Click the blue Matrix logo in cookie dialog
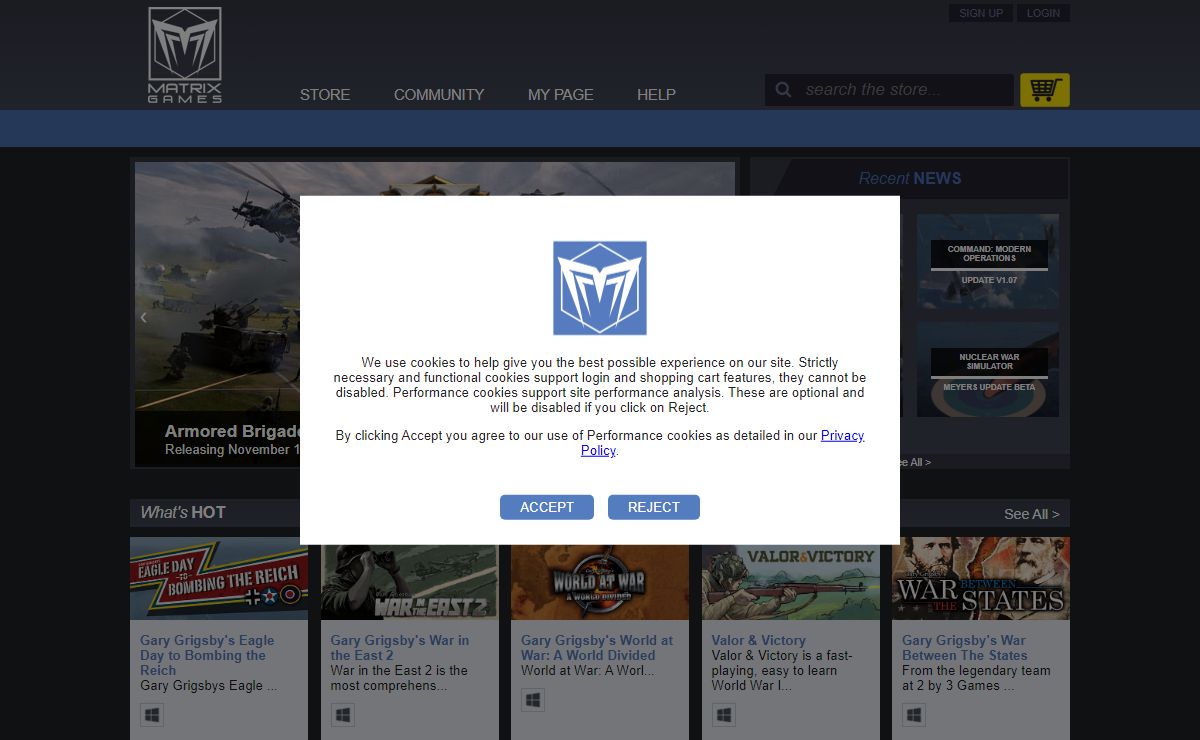 (x=600, y=288)
